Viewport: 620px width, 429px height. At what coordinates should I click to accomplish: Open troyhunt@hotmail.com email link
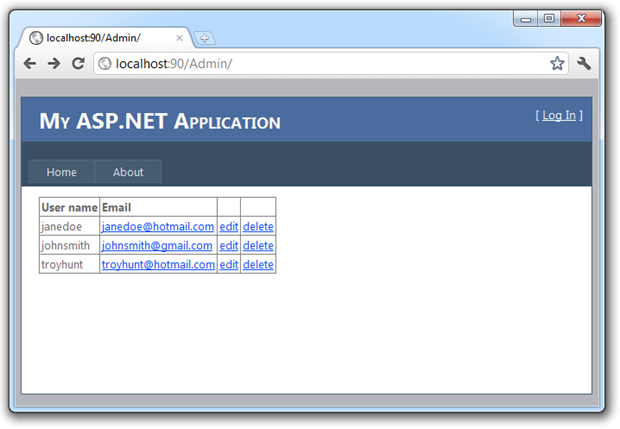click(x=158, y=265)
